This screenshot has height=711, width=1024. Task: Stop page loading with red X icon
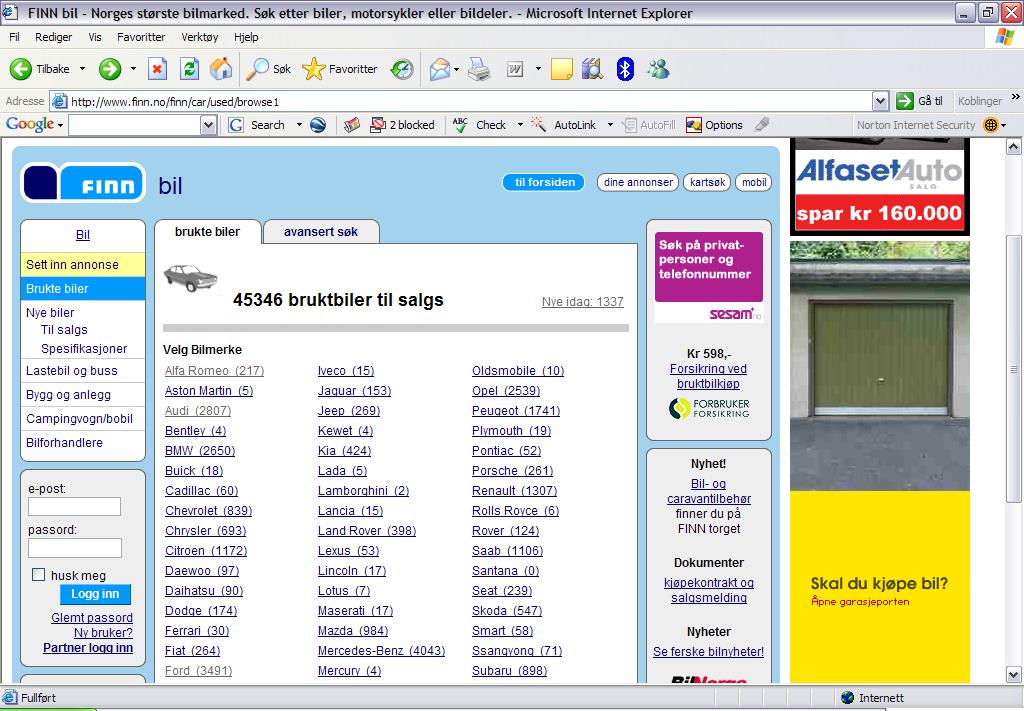(x=157, y=69)
